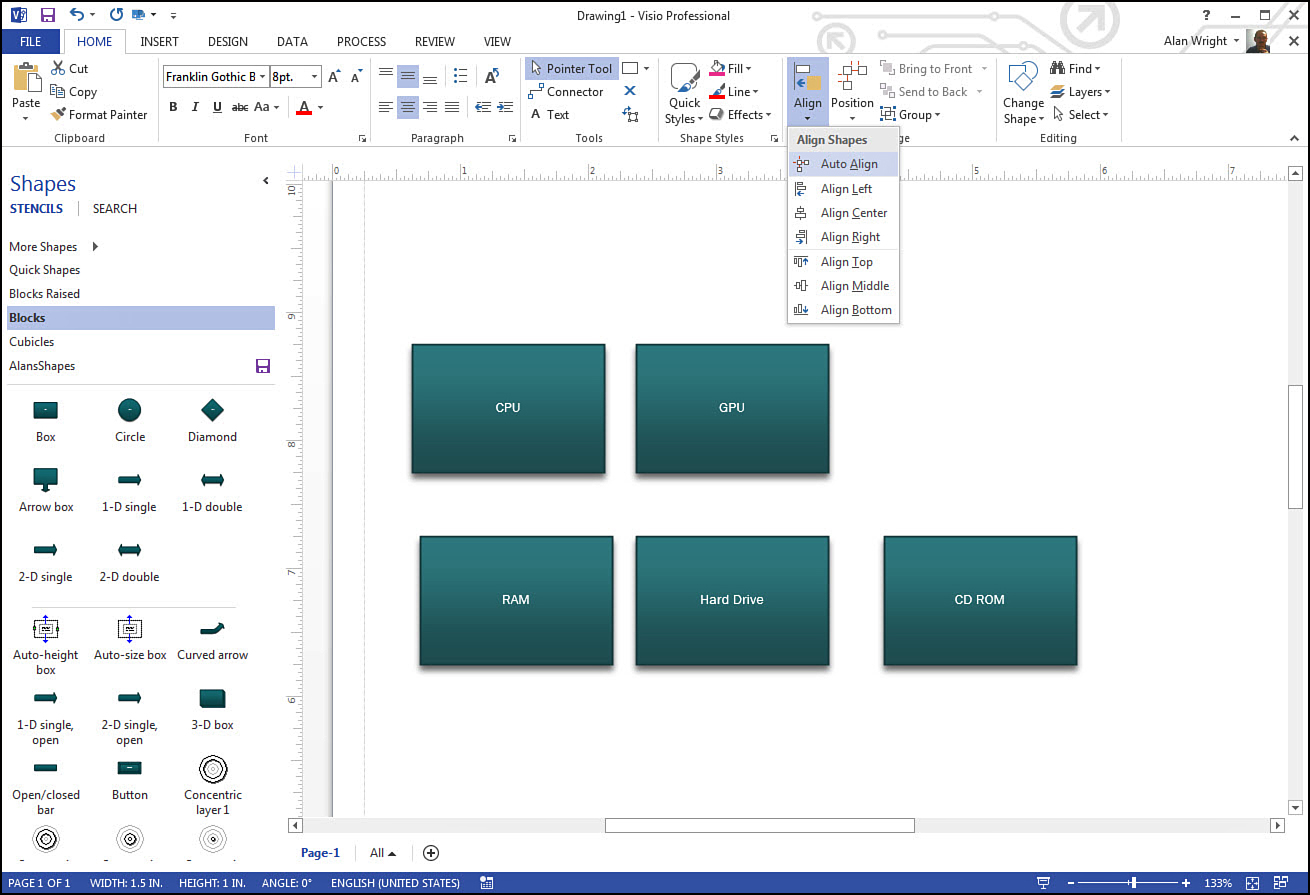Screen dimensions: 1310x895
Task: Switch to the DESIGN ribbon tab
Action: click(x=228, y=42)
